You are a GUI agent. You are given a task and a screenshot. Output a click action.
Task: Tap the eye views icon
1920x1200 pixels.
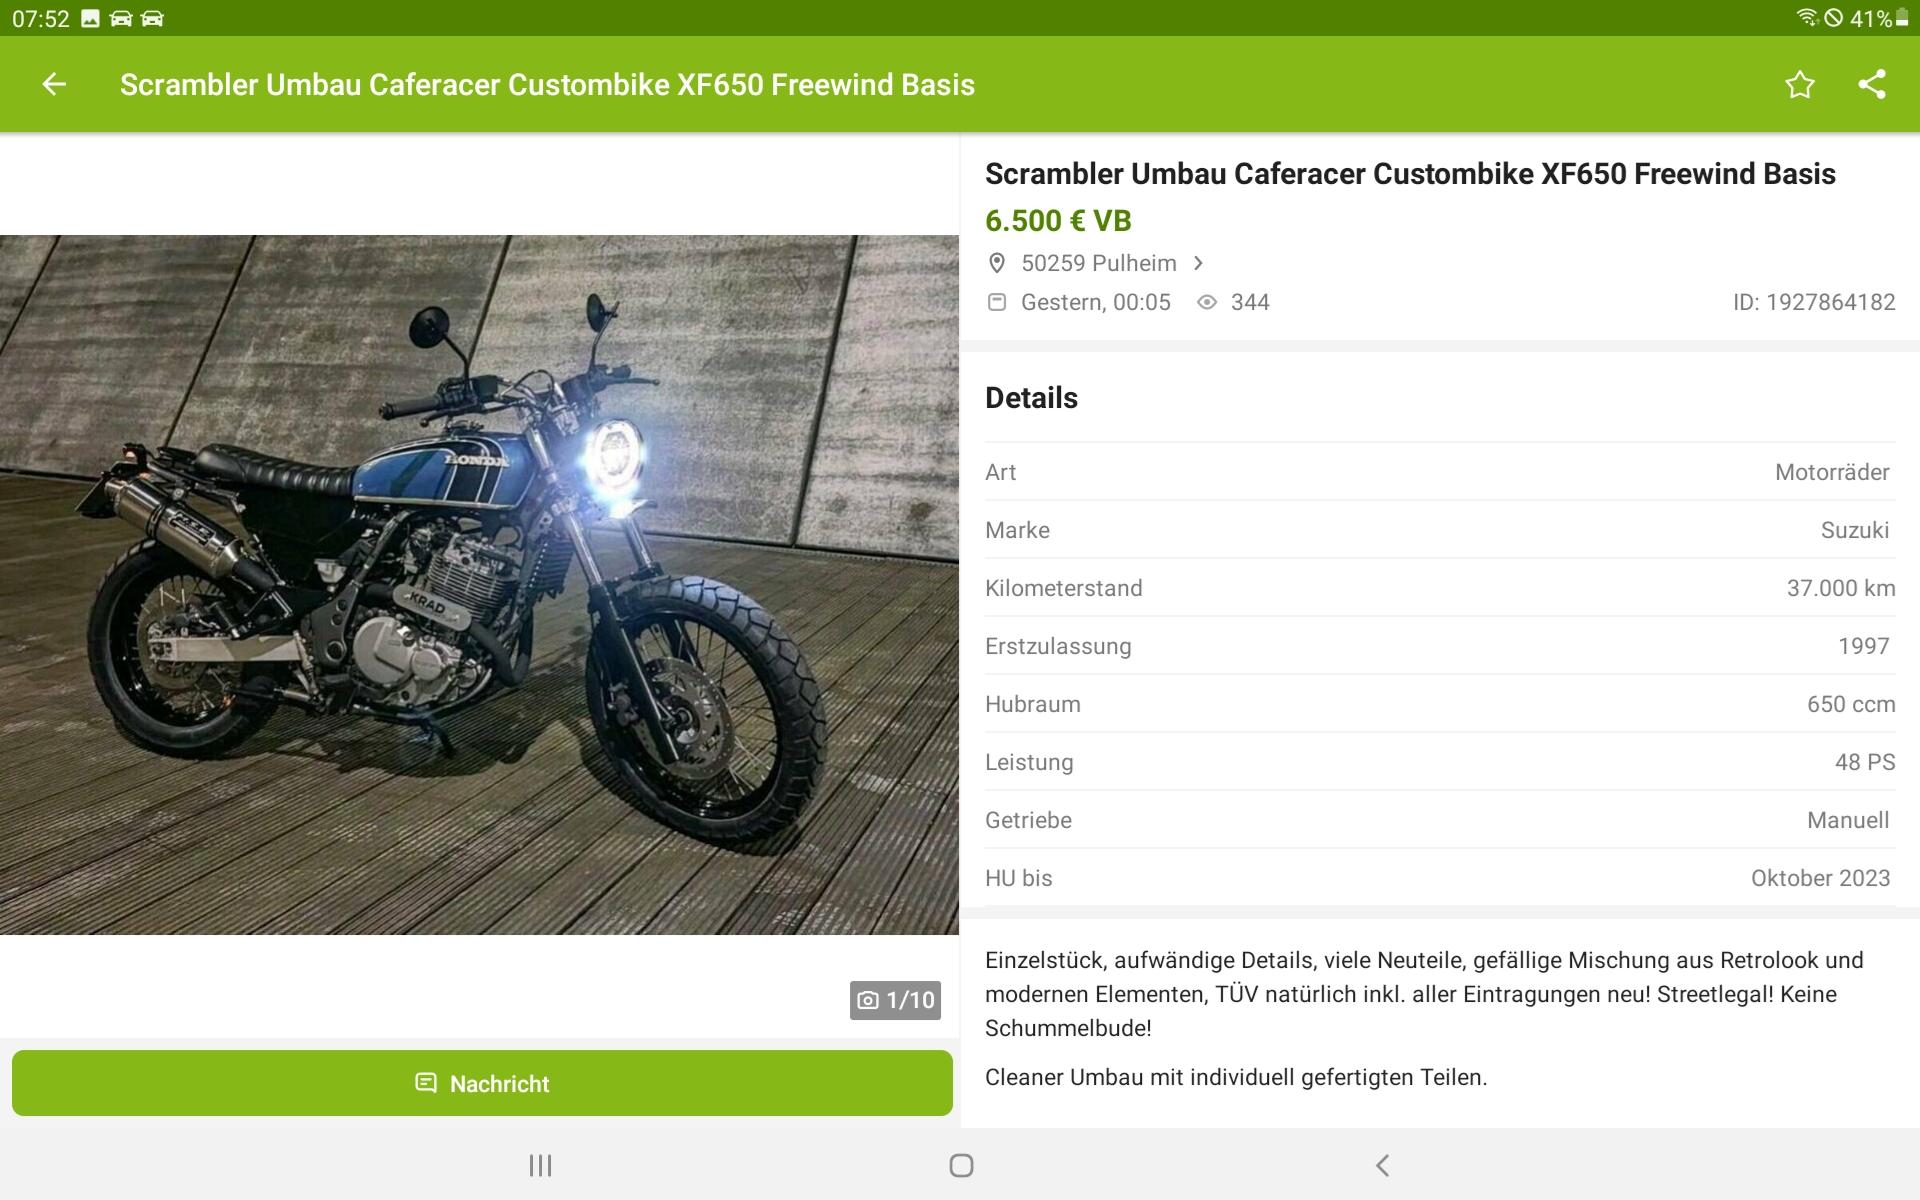pyautogui.click(x=1207, y=302)
